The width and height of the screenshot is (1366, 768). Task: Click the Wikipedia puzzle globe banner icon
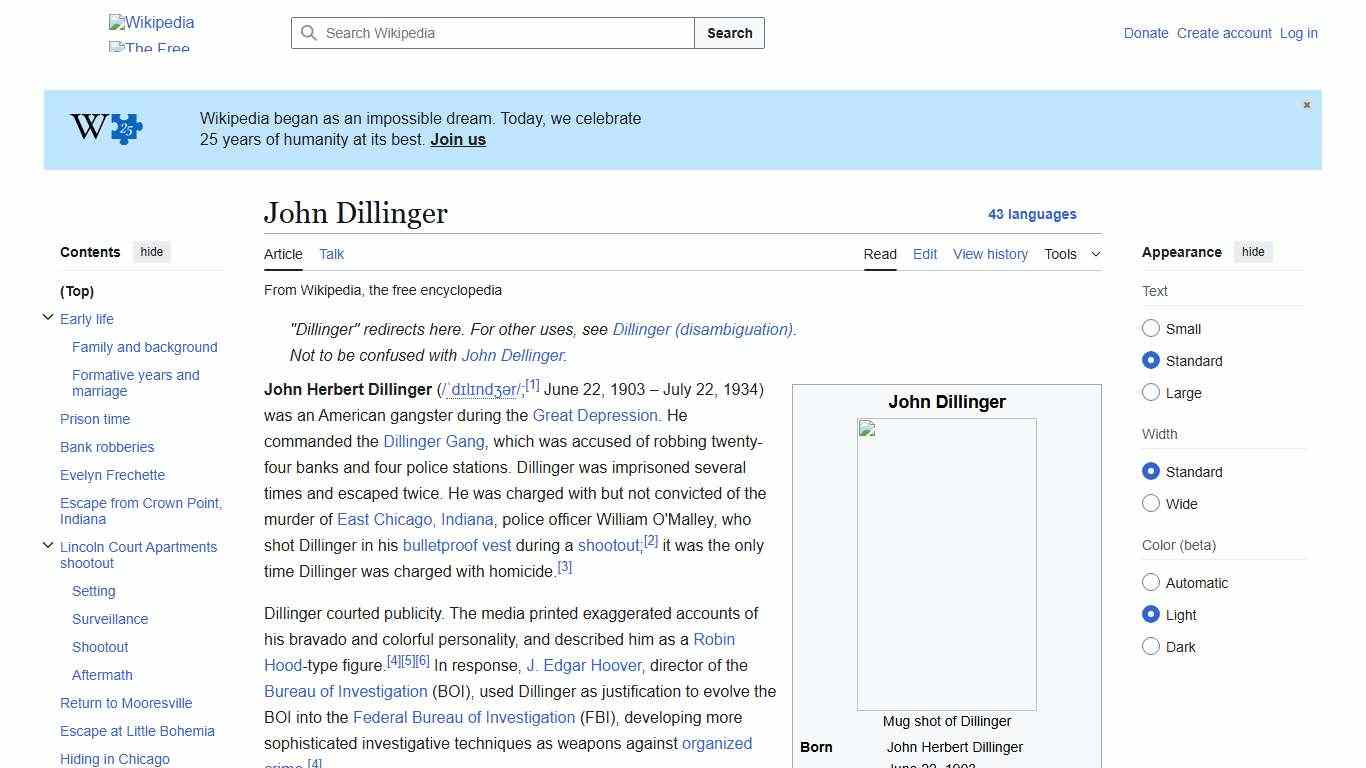[101, 128]
